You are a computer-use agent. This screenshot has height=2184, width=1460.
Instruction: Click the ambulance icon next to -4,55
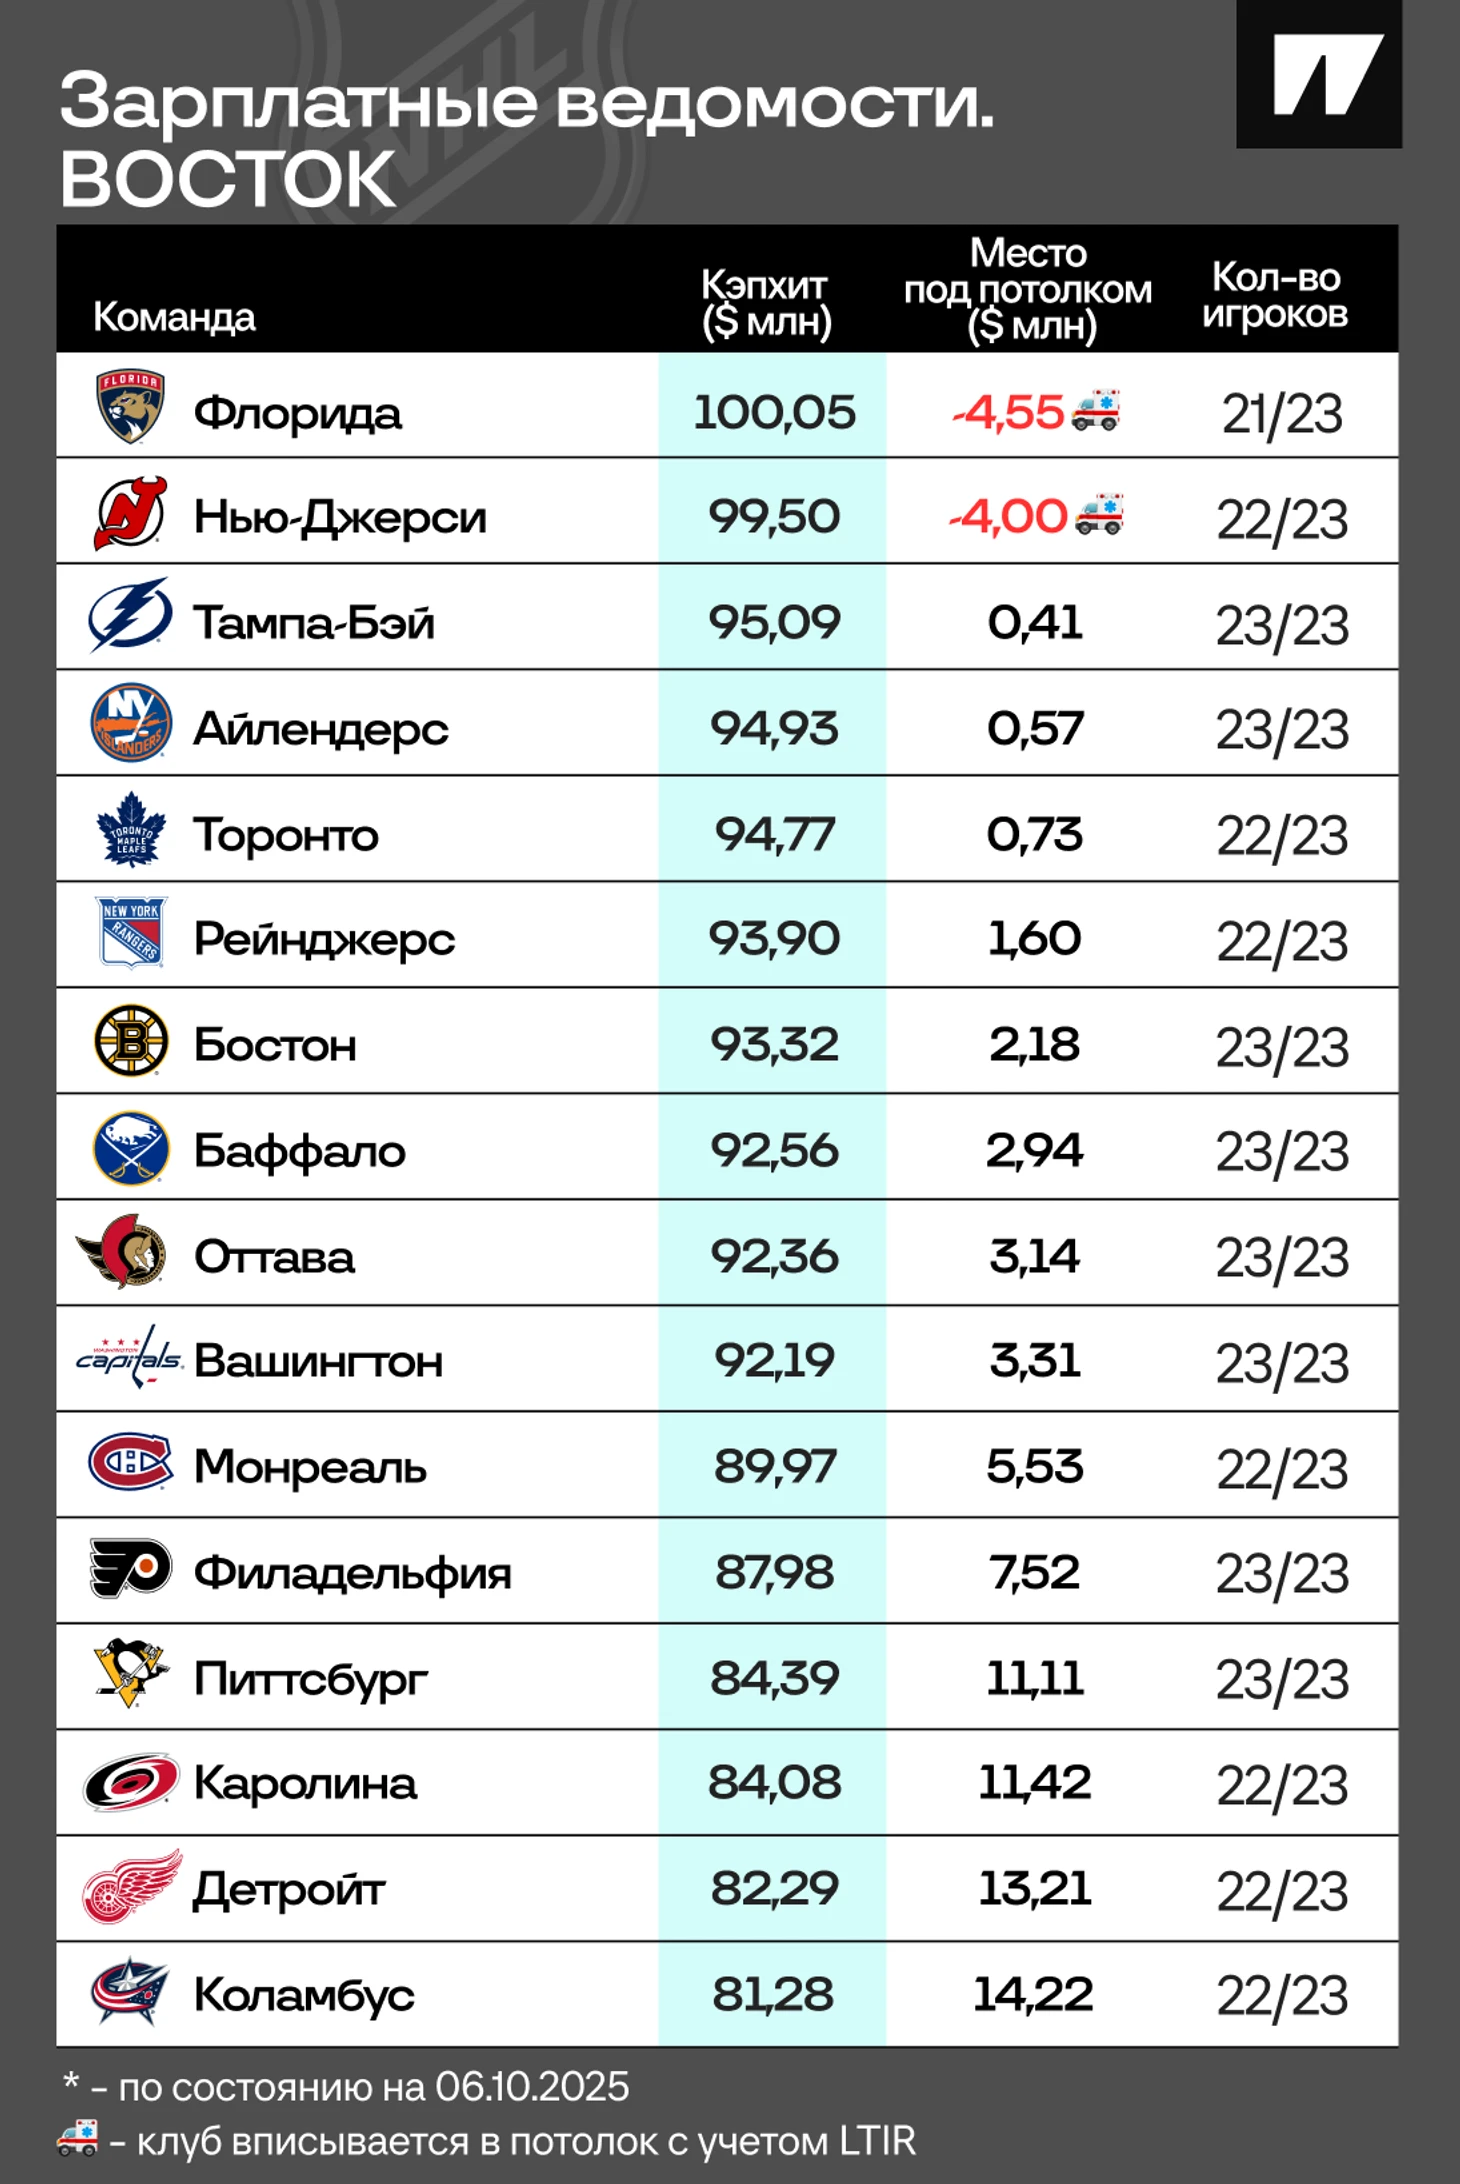point(1095,410)
